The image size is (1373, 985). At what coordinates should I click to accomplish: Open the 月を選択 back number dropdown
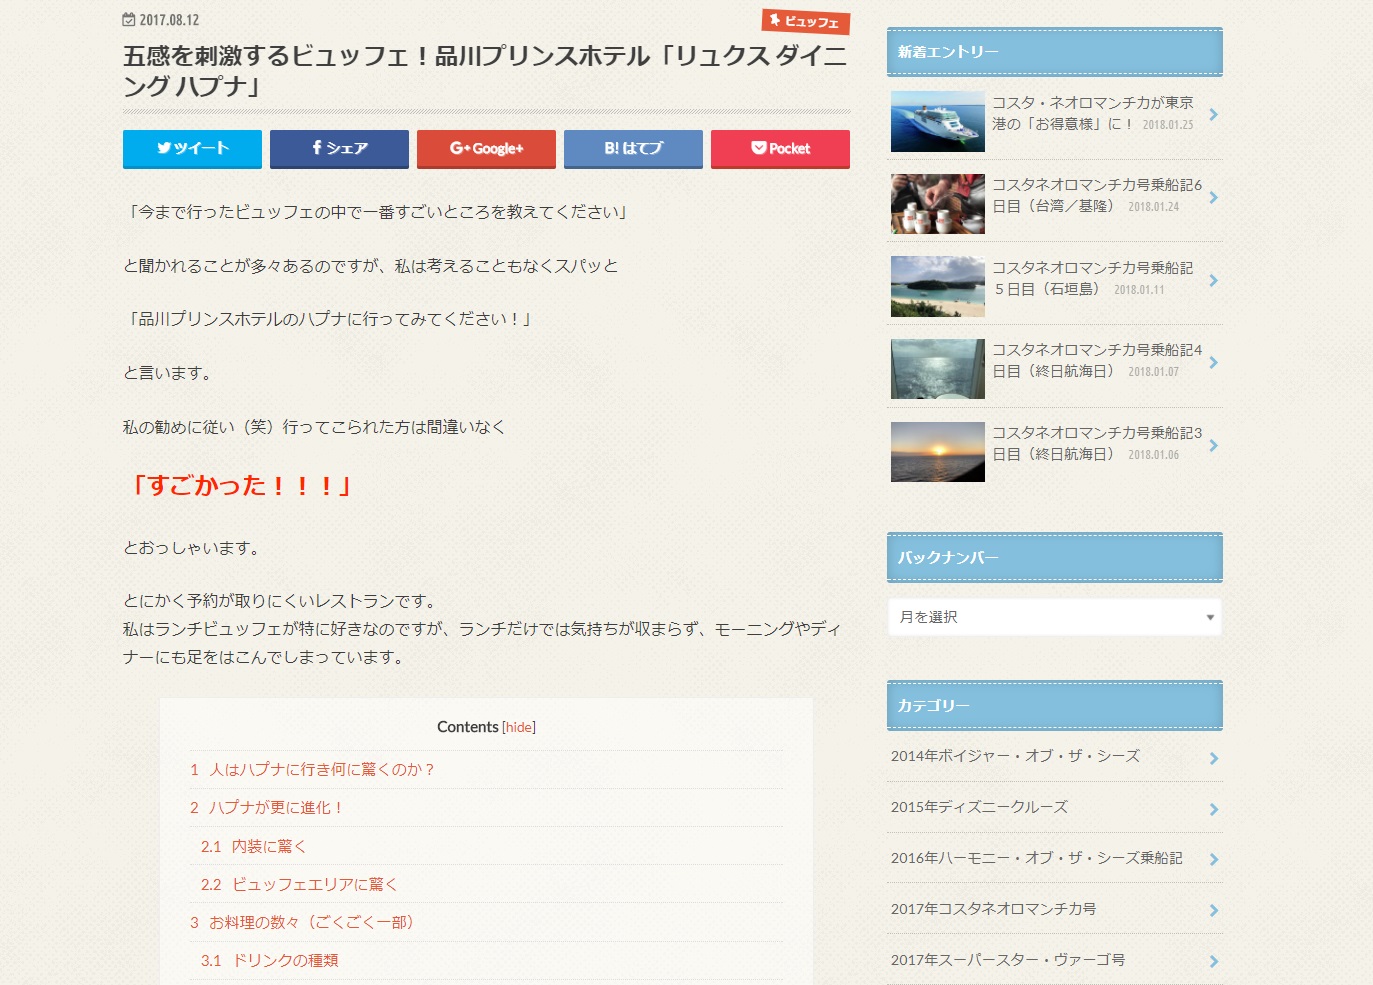click(1054, 617)
